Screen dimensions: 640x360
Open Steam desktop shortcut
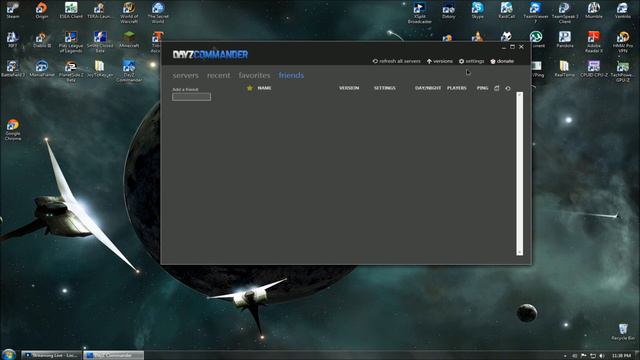pos(13,11)
